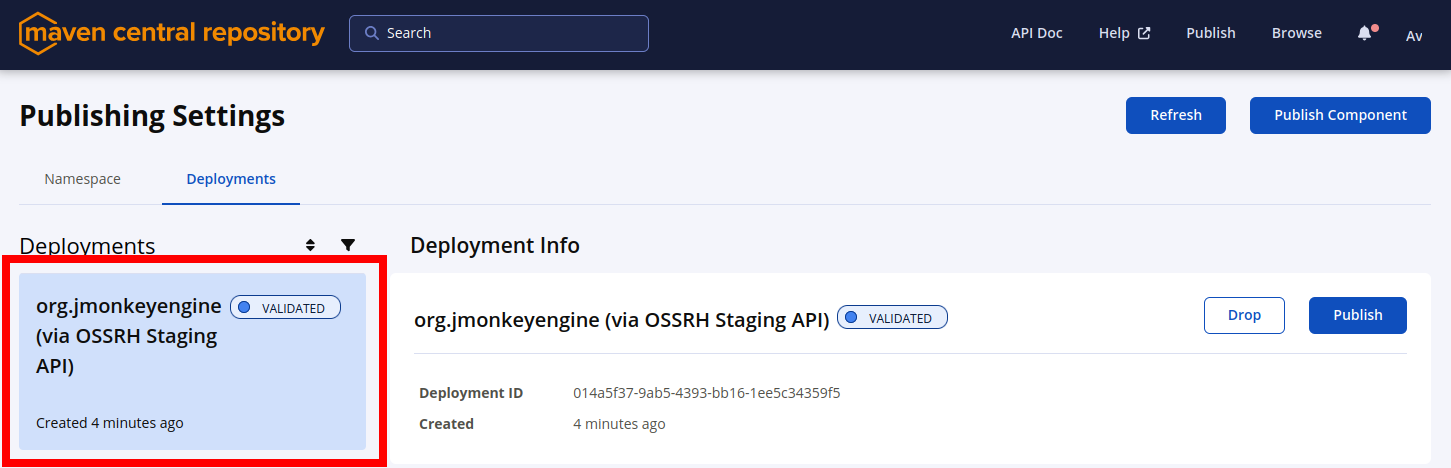The width and height of the screenshot is (1451, 468).
Task: Select the Deployments tab
Action: [231, 179]
